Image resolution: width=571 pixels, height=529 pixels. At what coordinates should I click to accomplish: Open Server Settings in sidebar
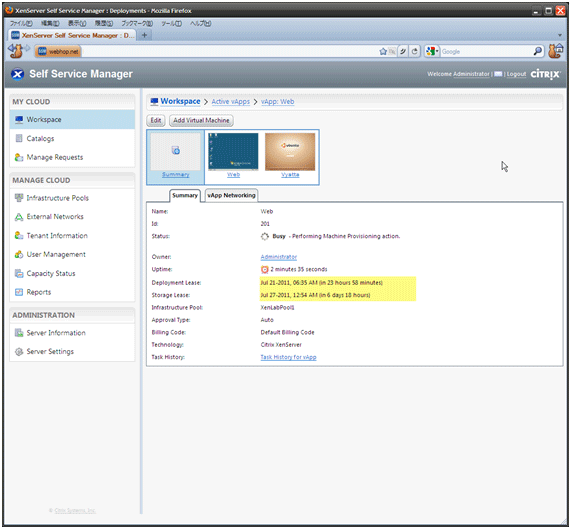pos(72,352)
